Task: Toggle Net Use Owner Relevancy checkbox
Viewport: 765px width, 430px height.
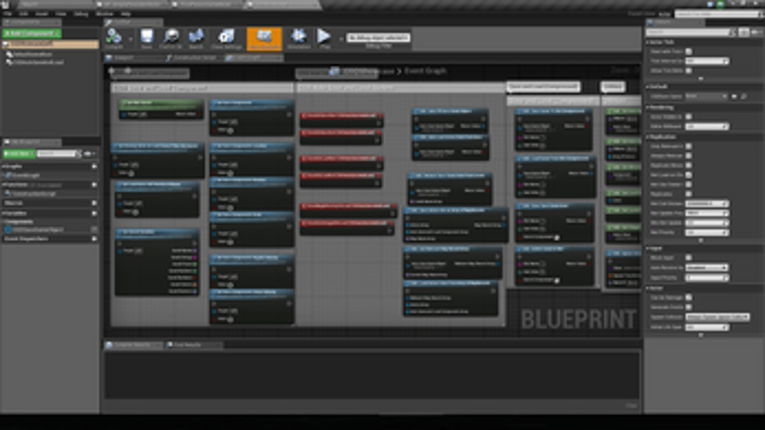Action: click(x=688, y=184)
